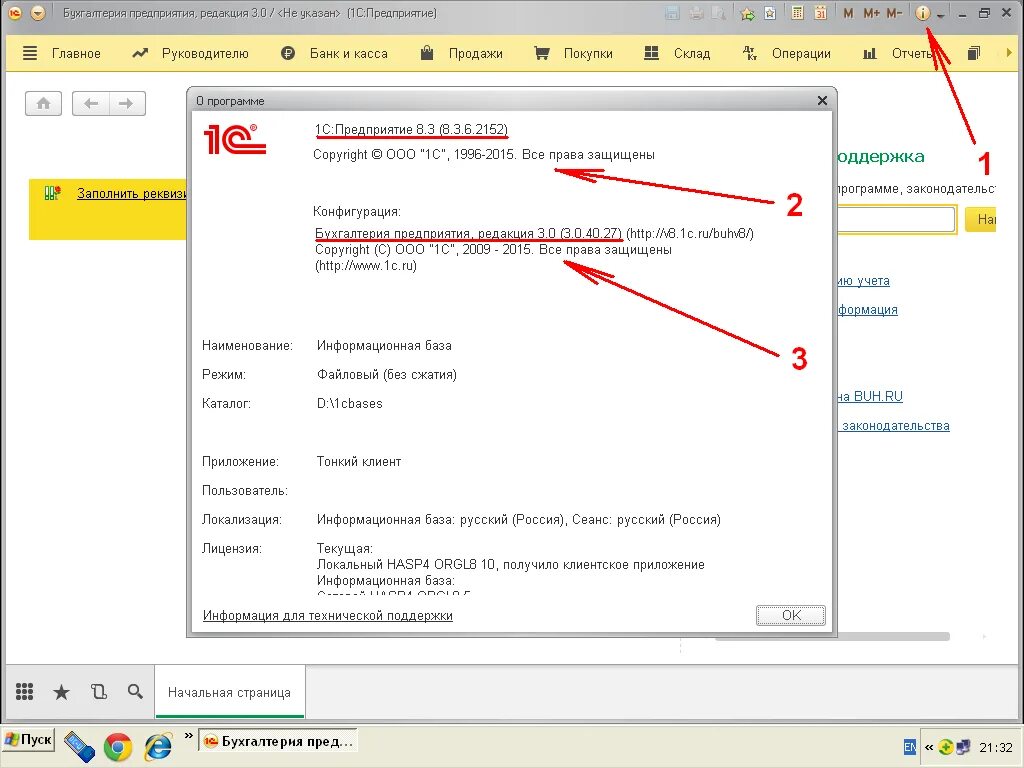Open the History icon in bottom panel
This screenshot has width=1024, height=768.
[x=99, y=692]
